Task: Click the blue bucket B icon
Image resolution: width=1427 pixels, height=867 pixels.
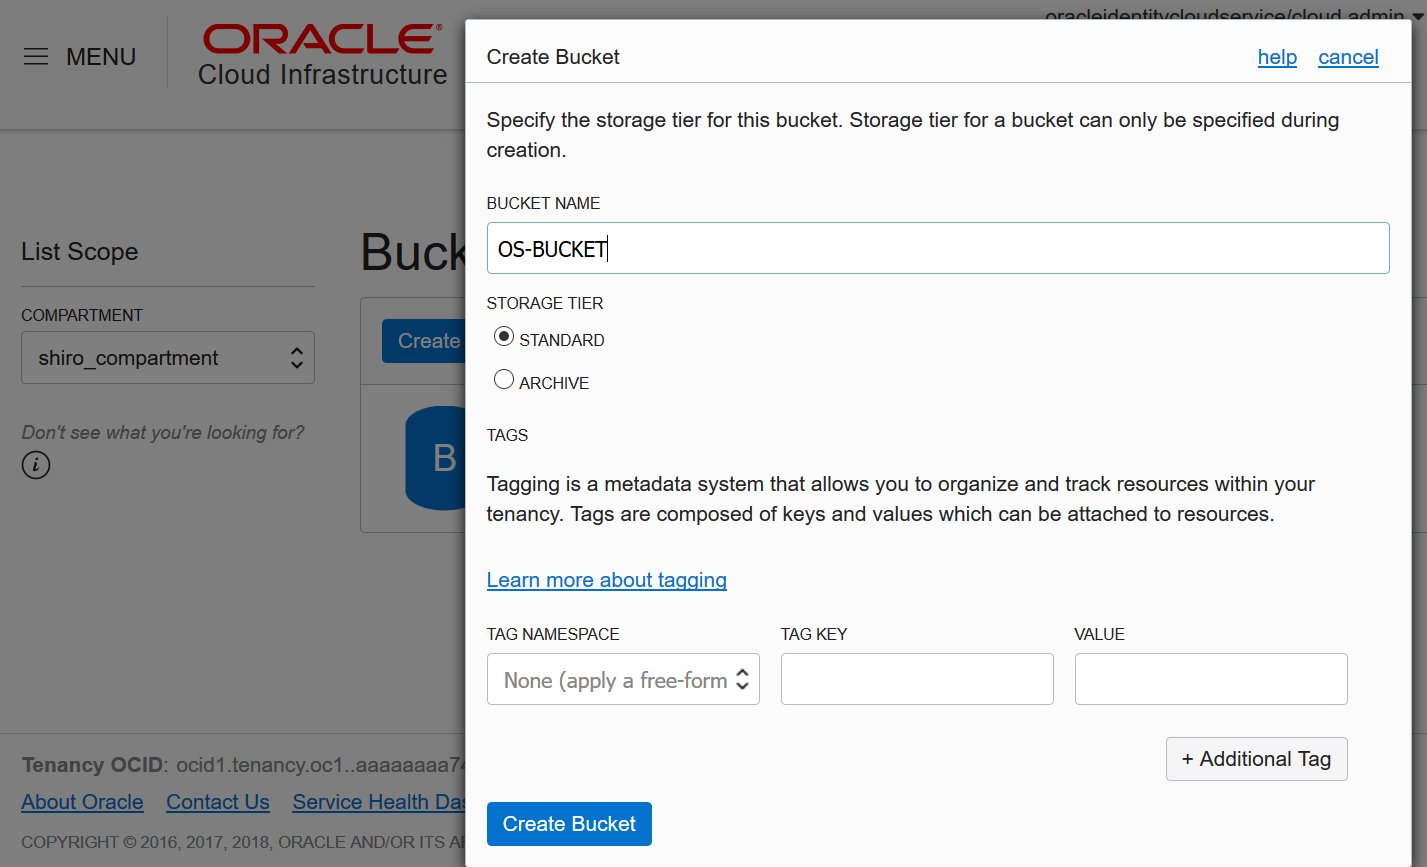Action: coord(436,458)
